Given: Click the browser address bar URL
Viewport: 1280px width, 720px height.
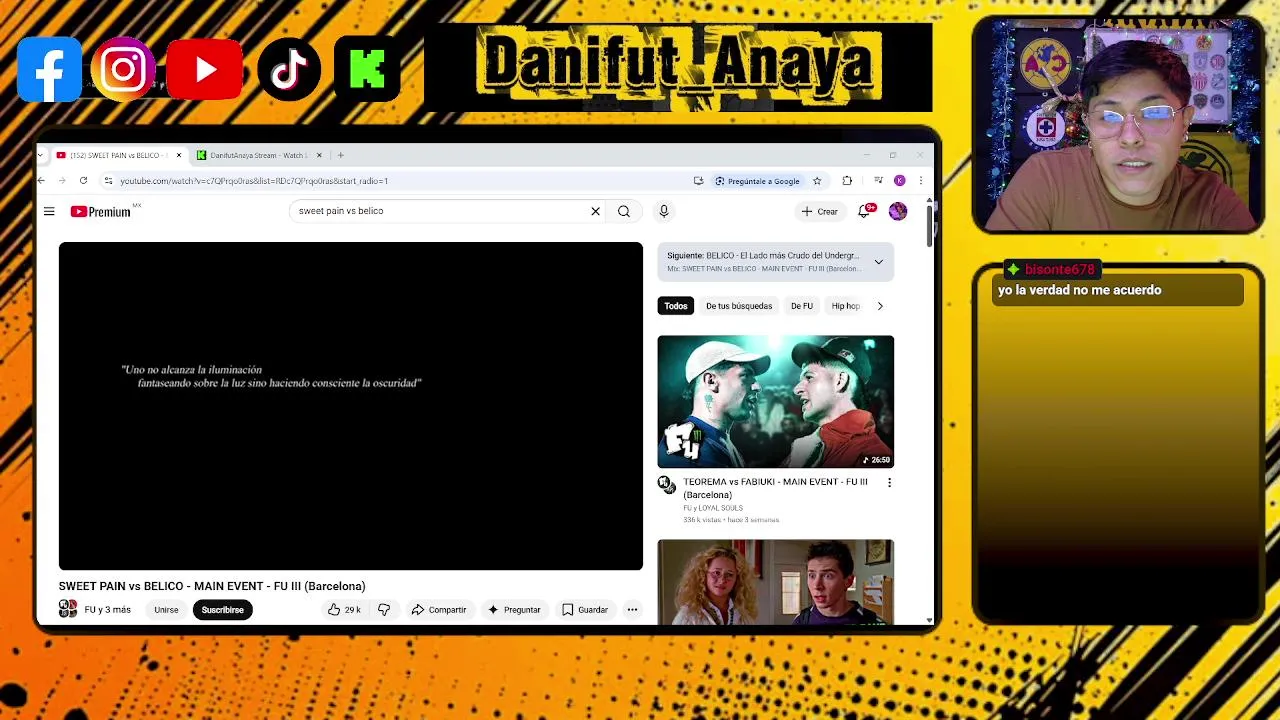Looking at the screenshot, I should [254, 181].
